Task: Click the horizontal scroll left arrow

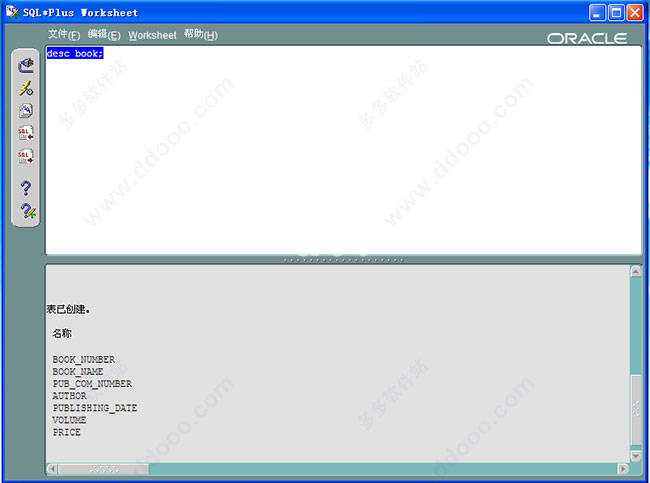Action: click(52, 469)
